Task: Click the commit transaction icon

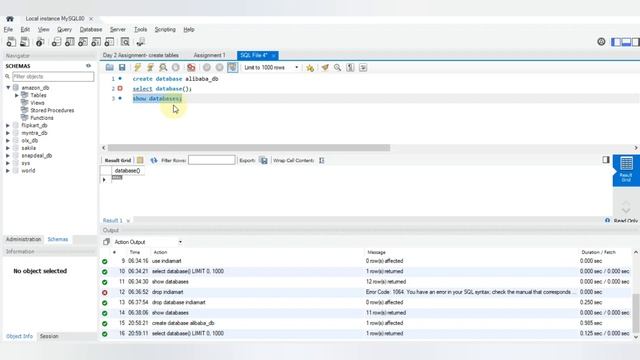Action: [207, 67]
